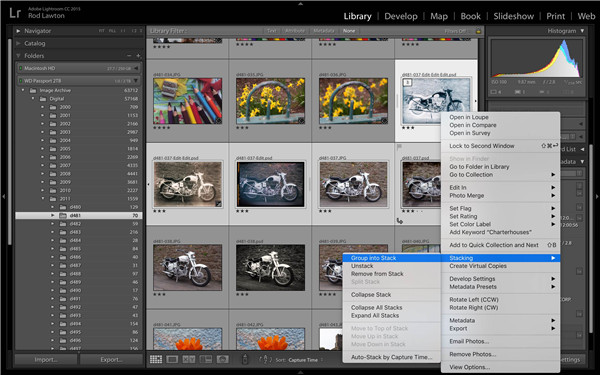Switch to the Map module
The width and height of the screenshot is (600, 375).
439,16
